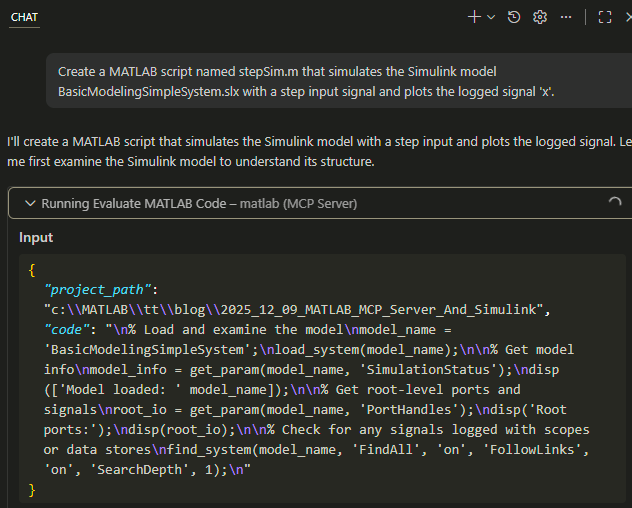Start a new chat with plus icon
The image size is (632, 508).
coord(474,17)
